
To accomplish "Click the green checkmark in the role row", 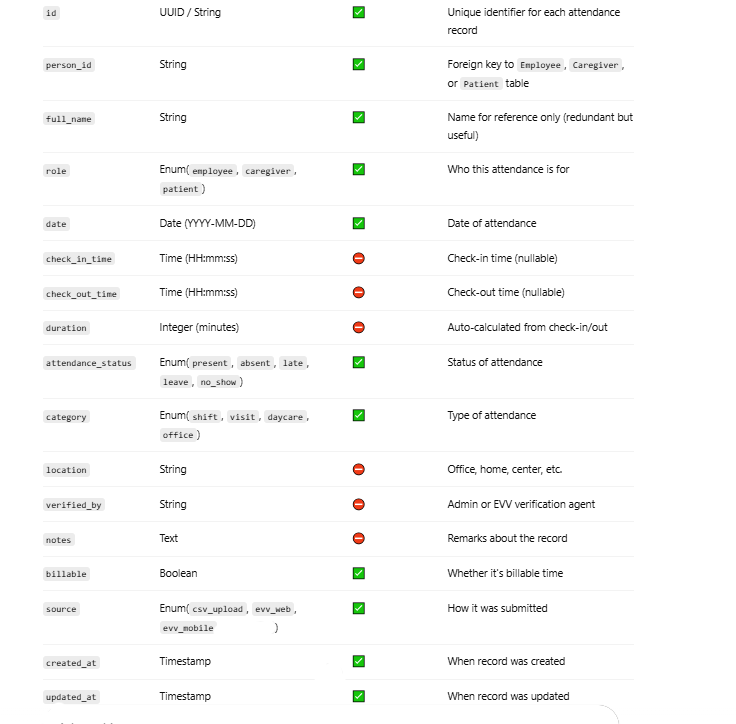I will point(359,170).
